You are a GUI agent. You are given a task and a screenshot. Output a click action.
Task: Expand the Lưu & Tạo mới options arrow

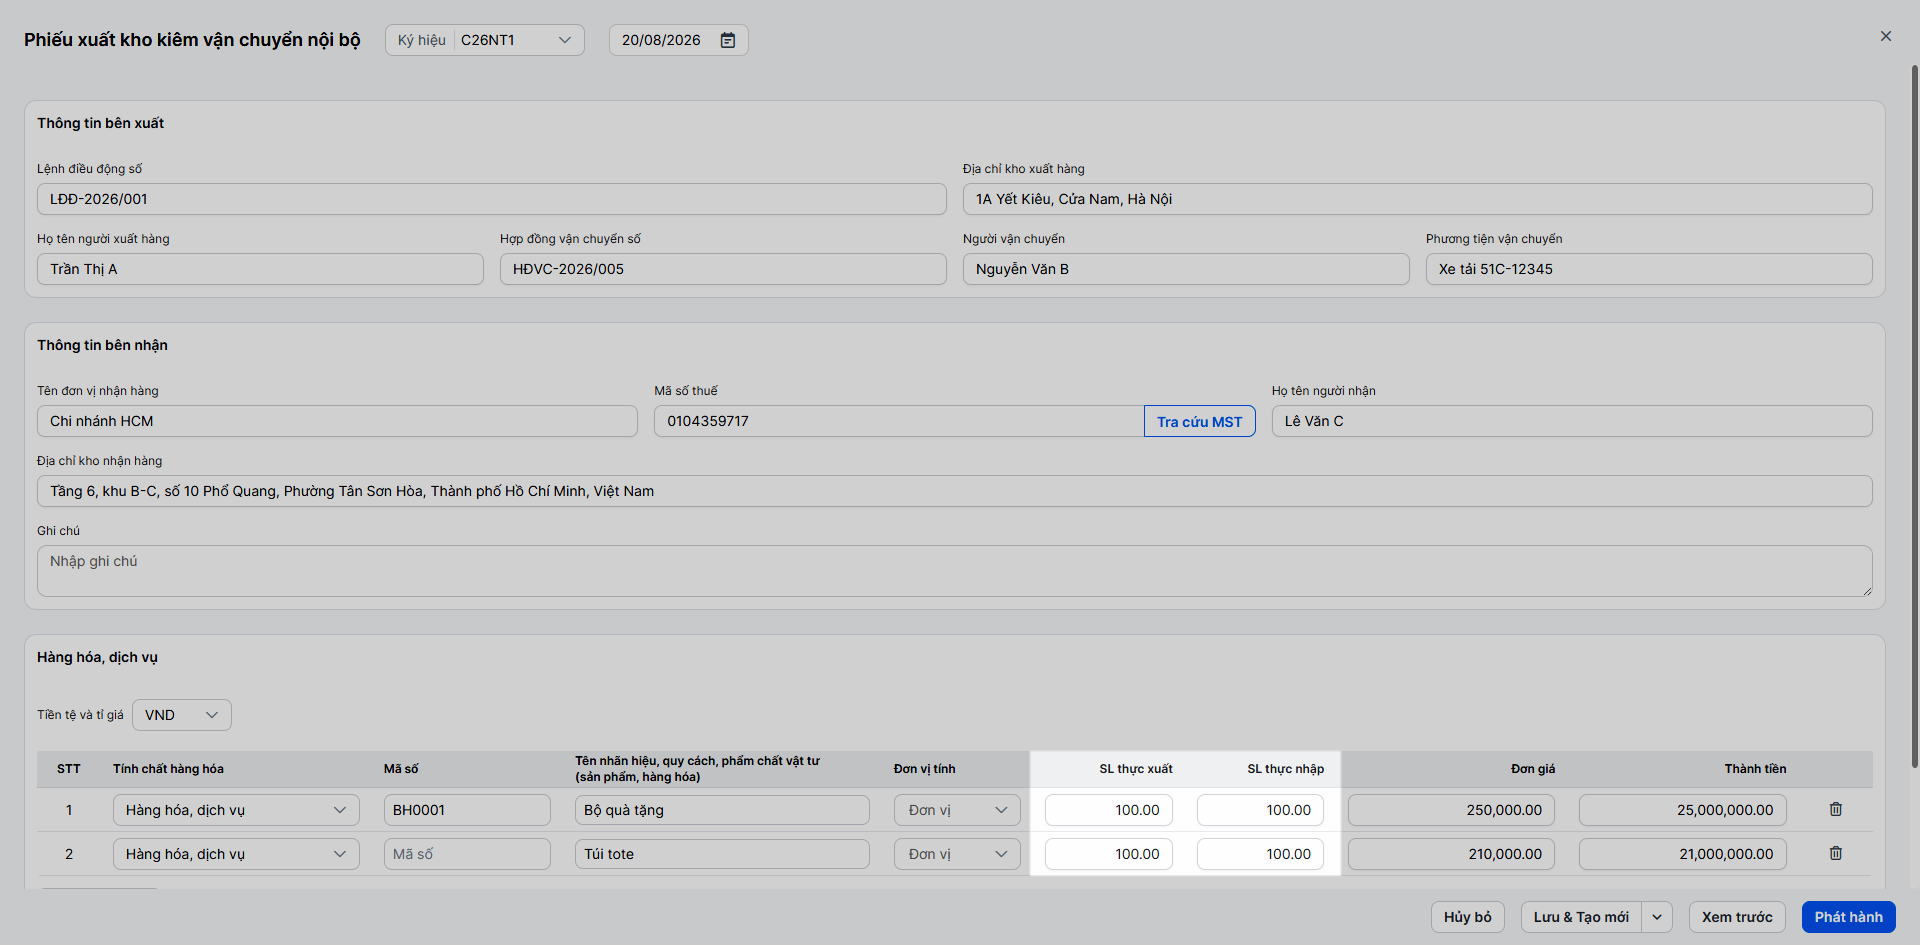(1657, 917)
